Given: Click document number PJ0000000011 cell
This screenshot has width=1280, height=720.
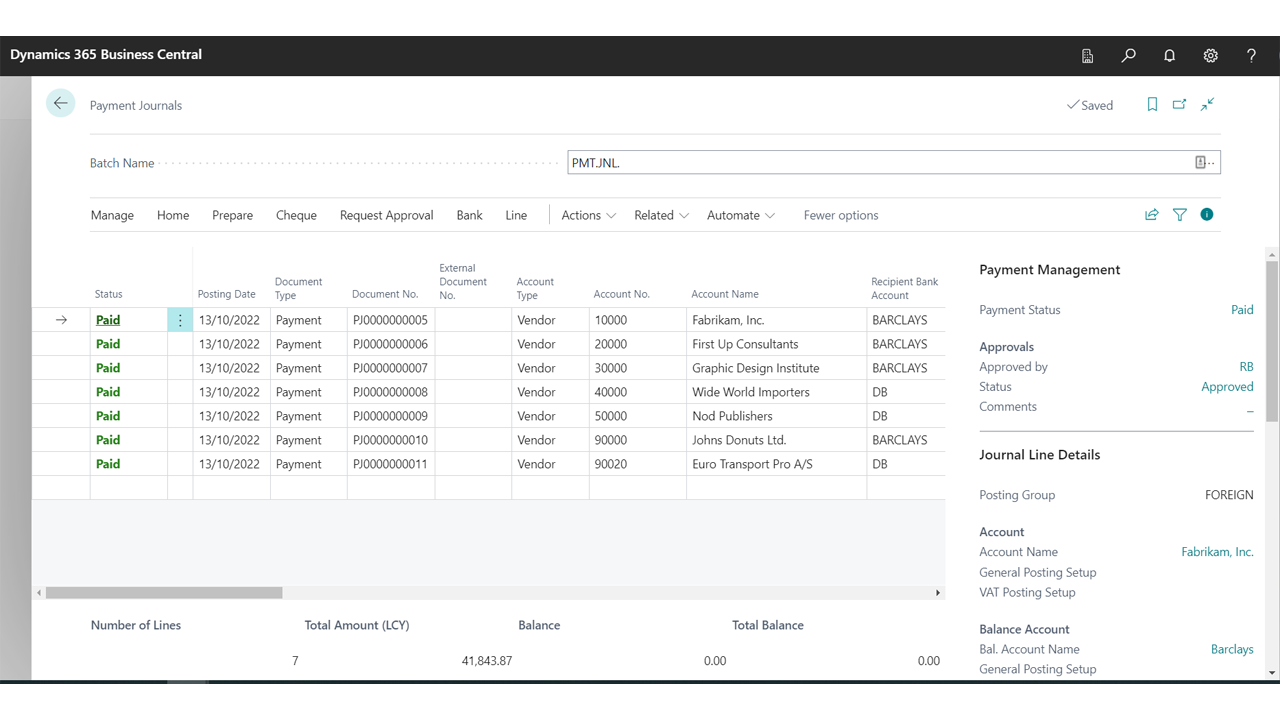Looking at the screenshot, I should pyautogui.click(x=391, y=464).
